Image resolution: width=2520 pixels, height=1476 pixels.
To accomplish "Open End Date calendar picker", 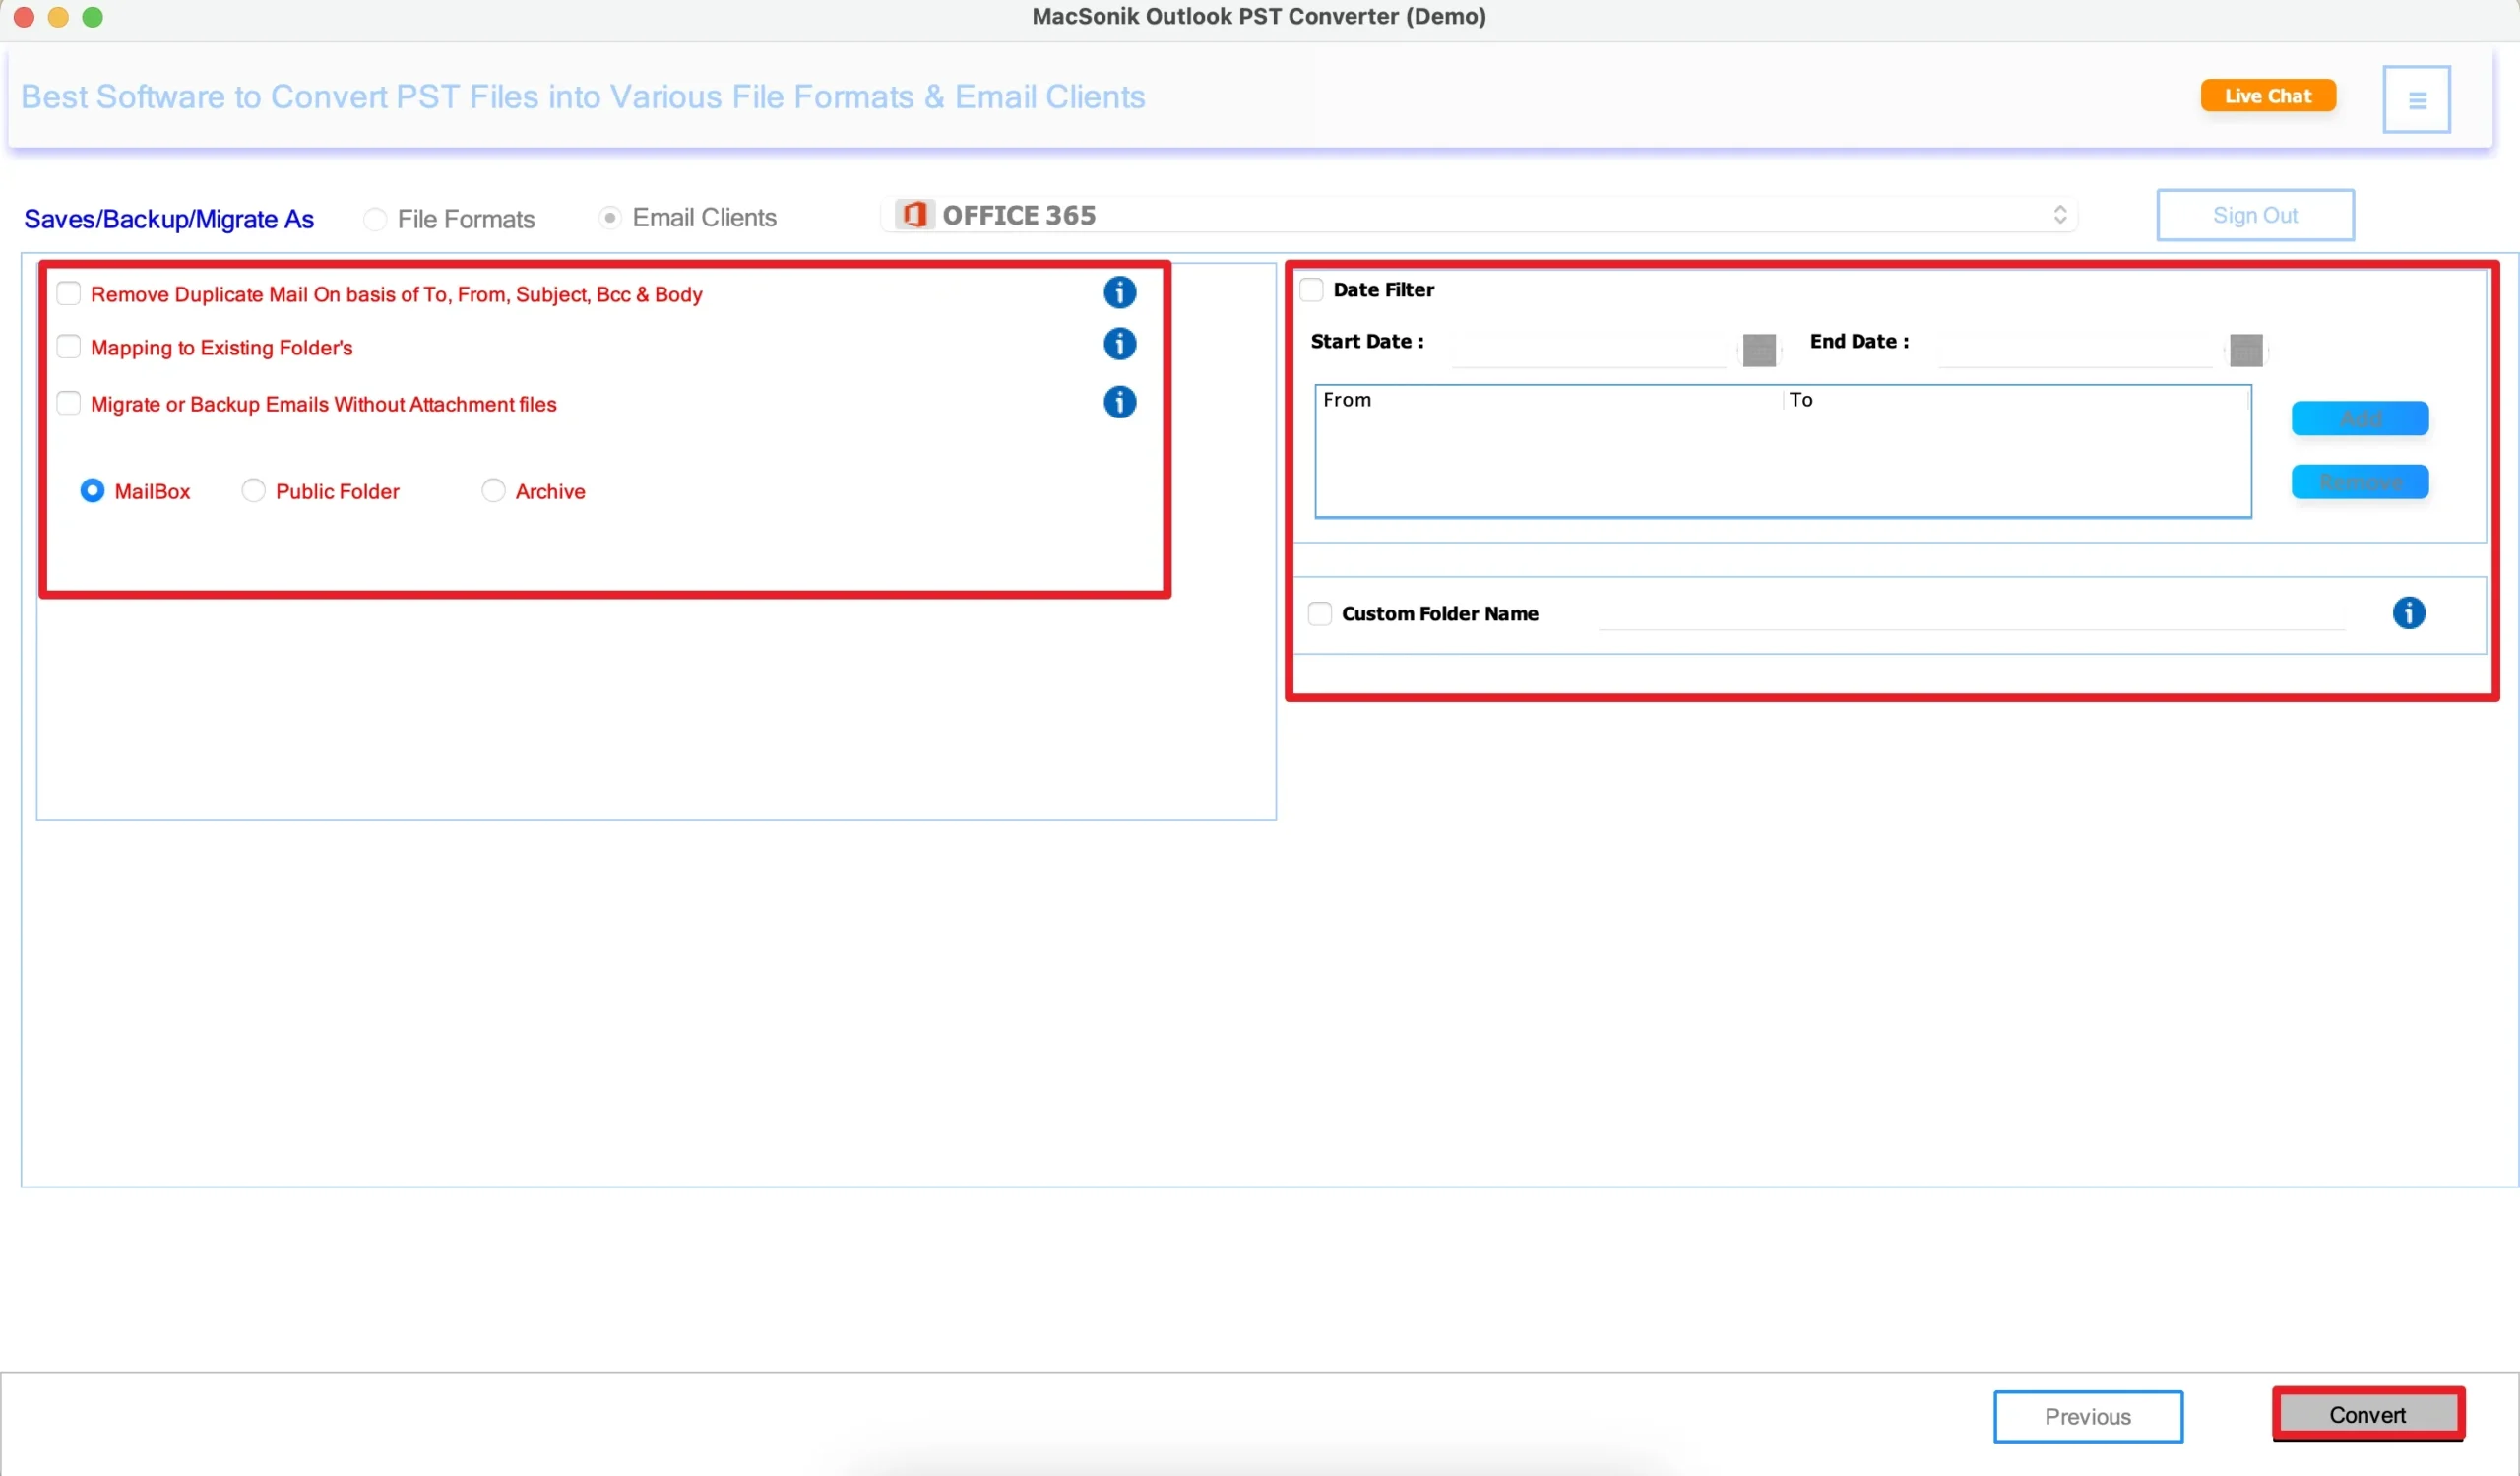I will pos(2246,350).
